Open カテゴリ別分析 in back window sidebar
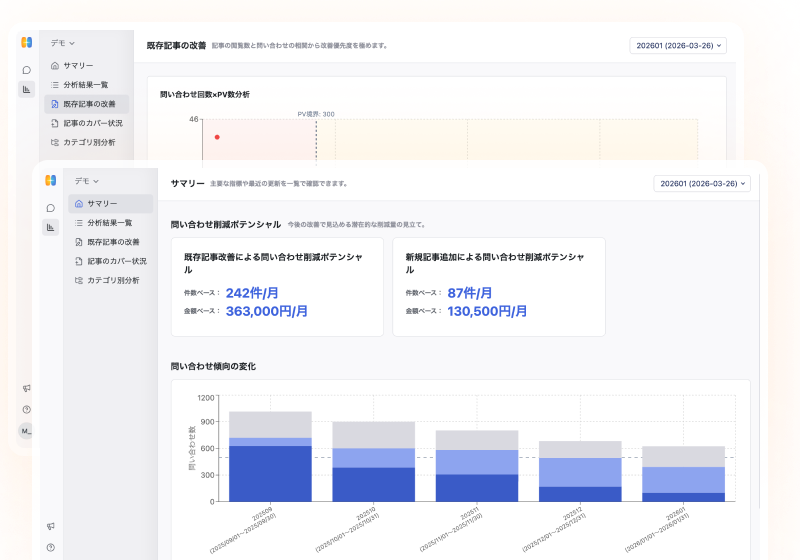800x560 pixels. coord(87,142)
